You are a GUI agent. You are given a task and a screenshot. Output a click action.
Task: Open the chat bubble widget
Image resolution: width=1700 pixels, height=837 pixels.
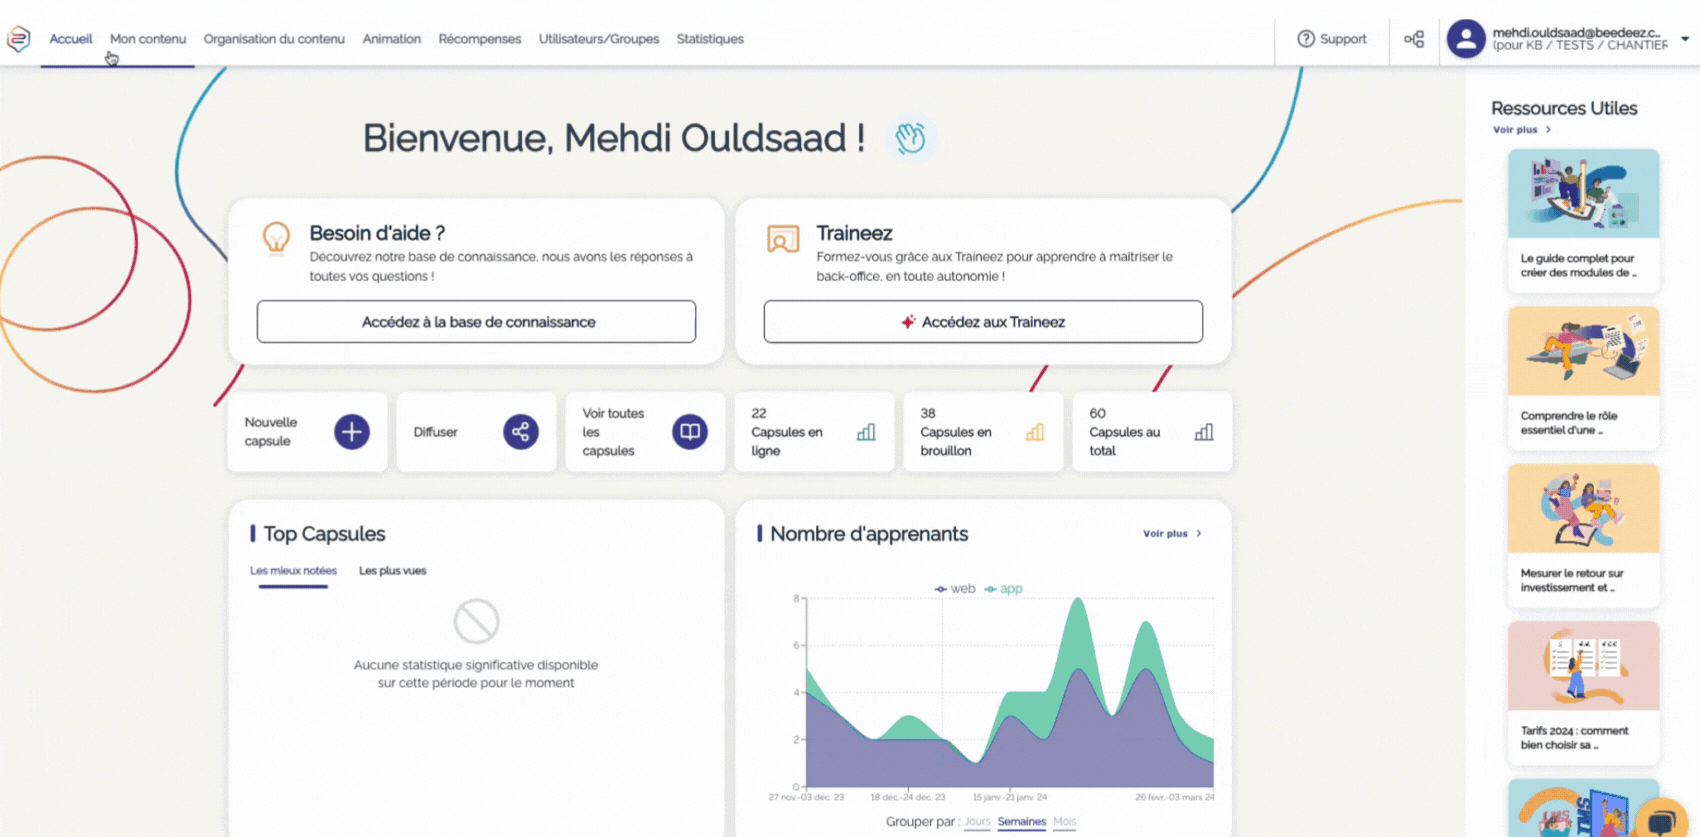tap(1661, 820)
